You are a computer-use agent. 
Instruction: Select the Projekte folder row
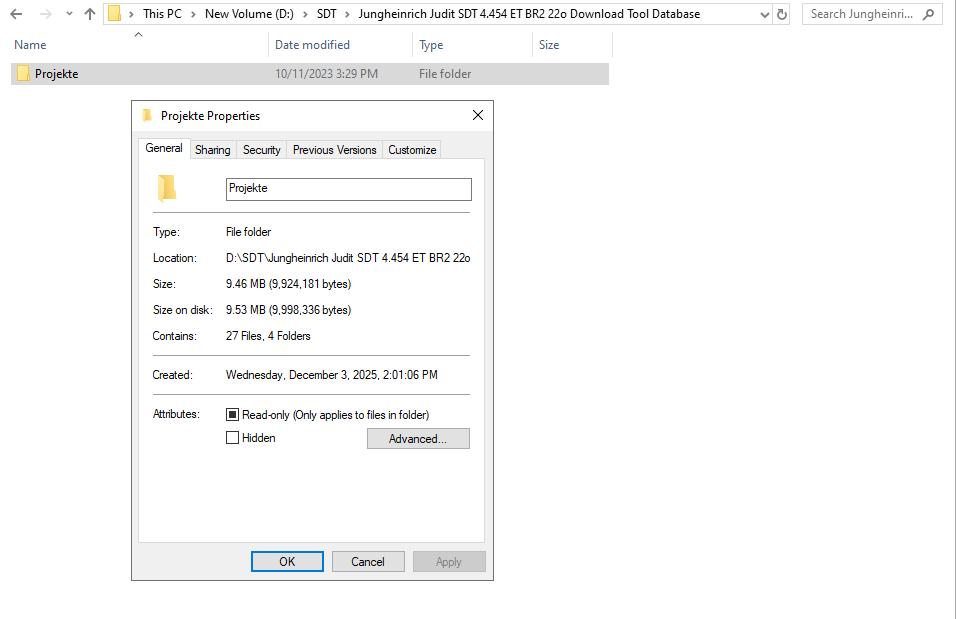pos(310,74)
